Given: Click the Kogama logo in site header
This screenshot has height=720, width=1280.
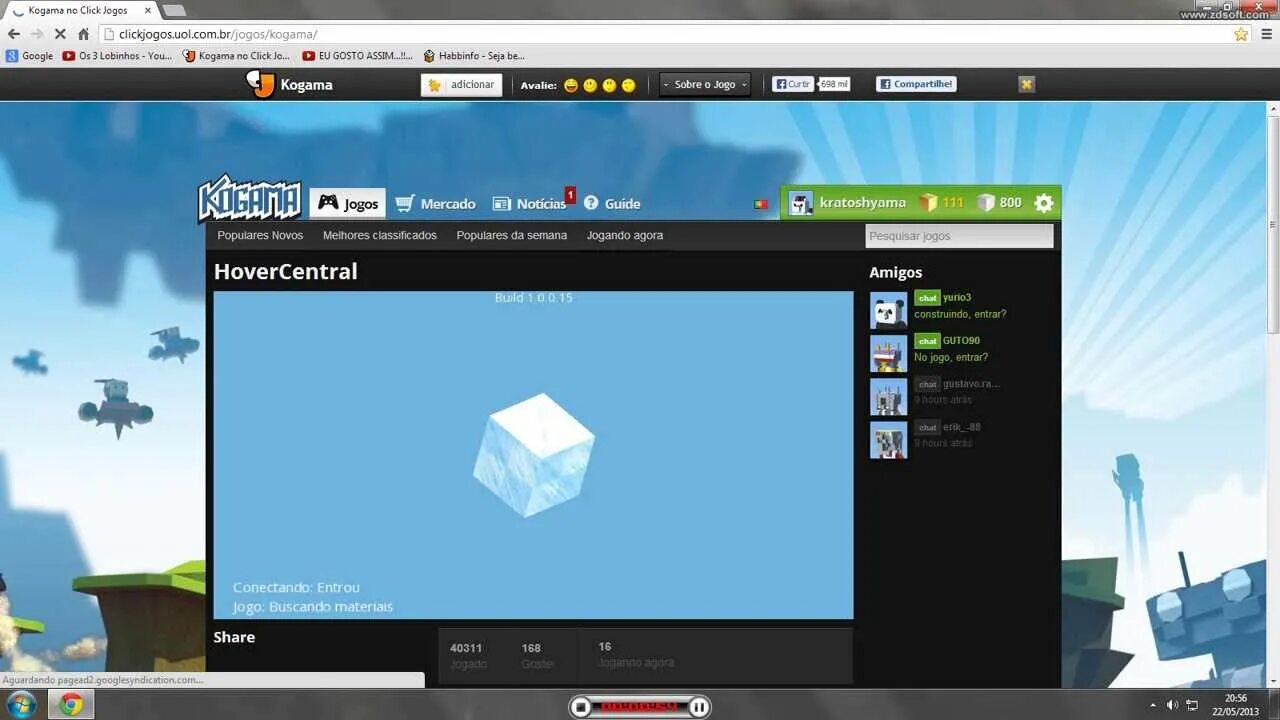Looking at the screenshot, I should click(249, 199).
